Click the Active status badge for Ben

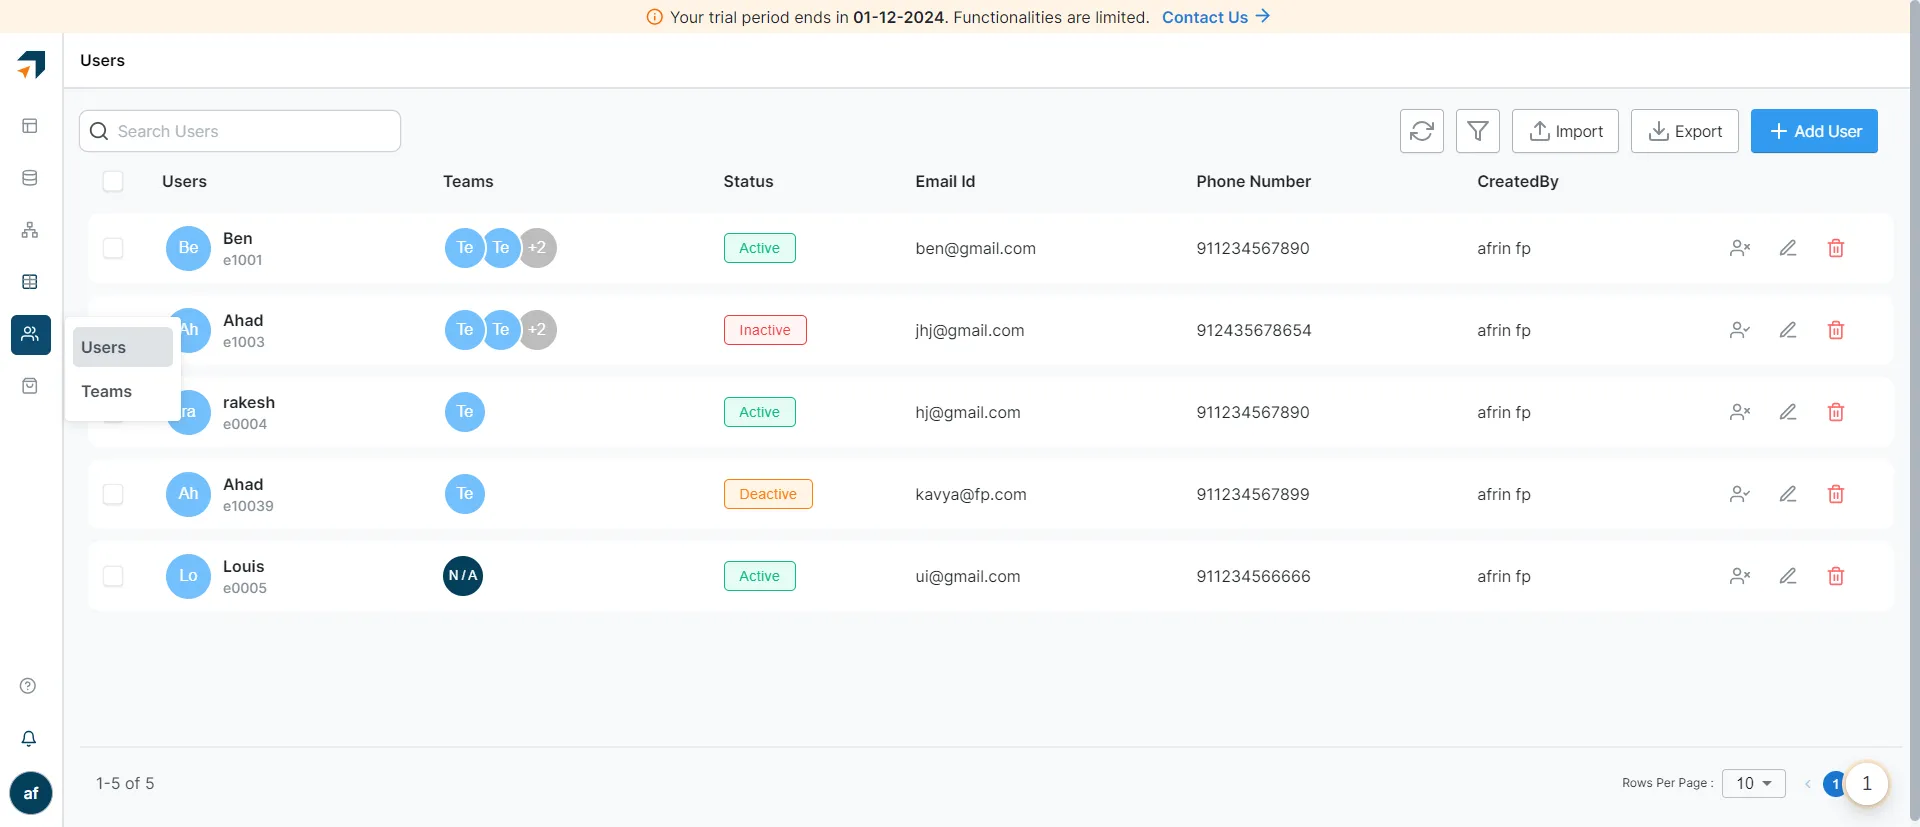click(759, 248)
